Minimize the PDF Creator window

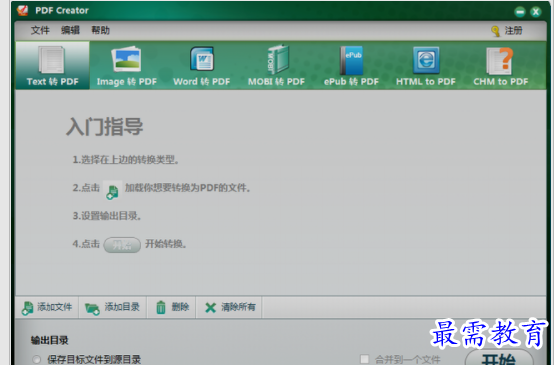520,12
